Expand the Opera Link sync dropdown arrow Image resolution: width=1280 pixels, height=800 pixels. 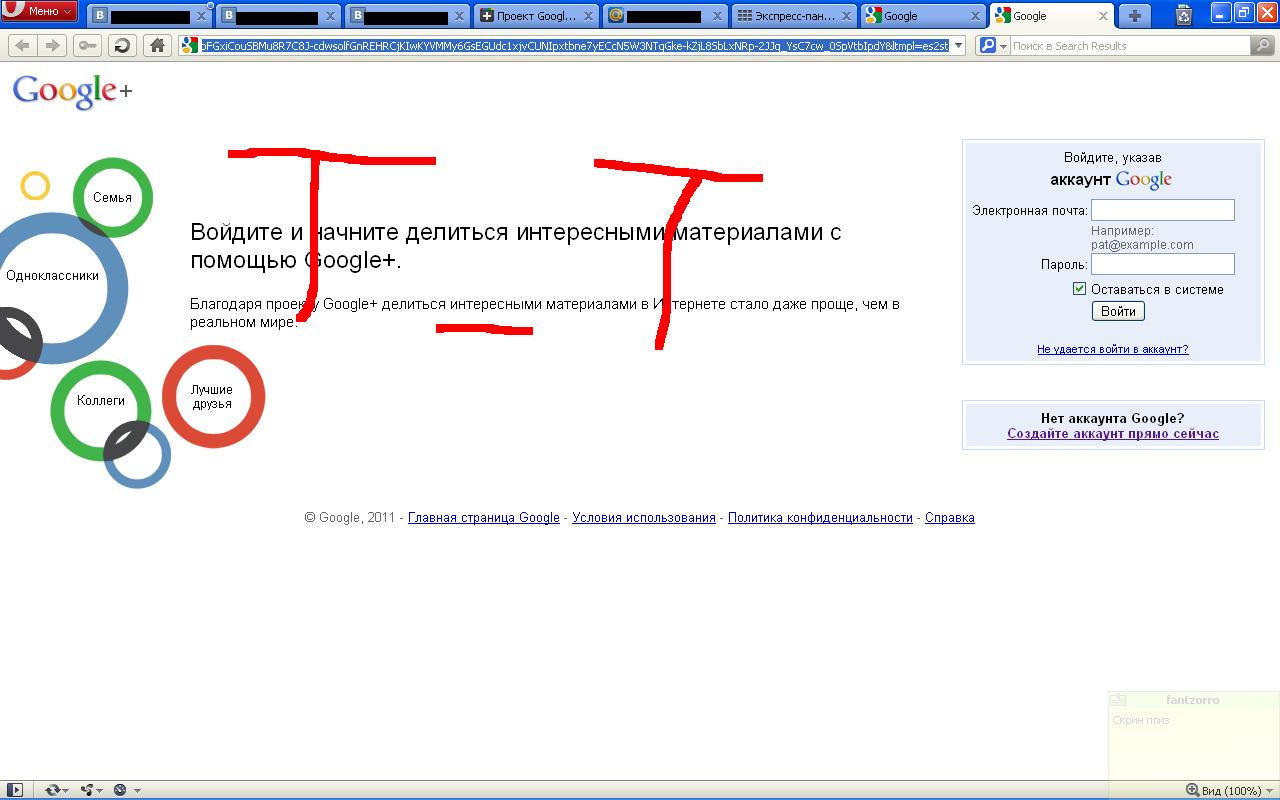coord(66,791)
